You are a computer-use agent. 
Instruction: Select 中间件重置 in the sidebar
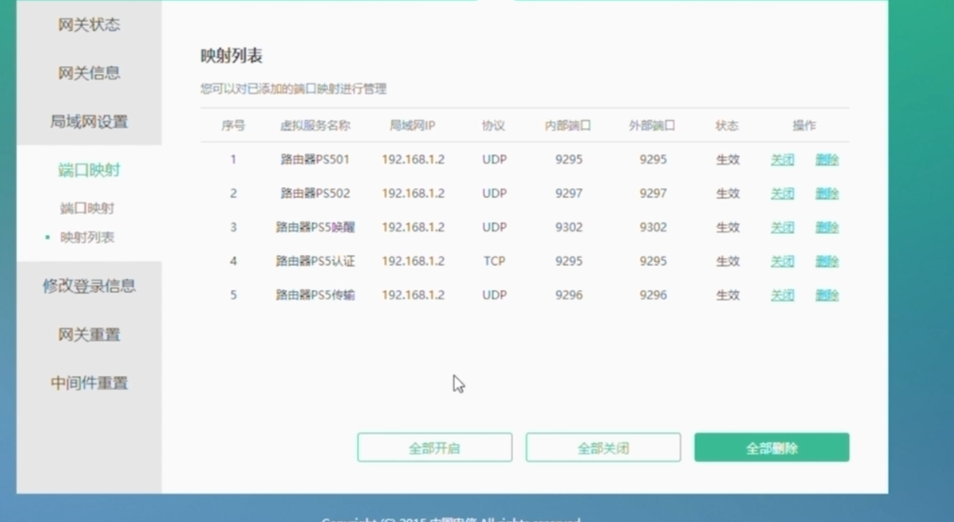(x=89, y=383)
